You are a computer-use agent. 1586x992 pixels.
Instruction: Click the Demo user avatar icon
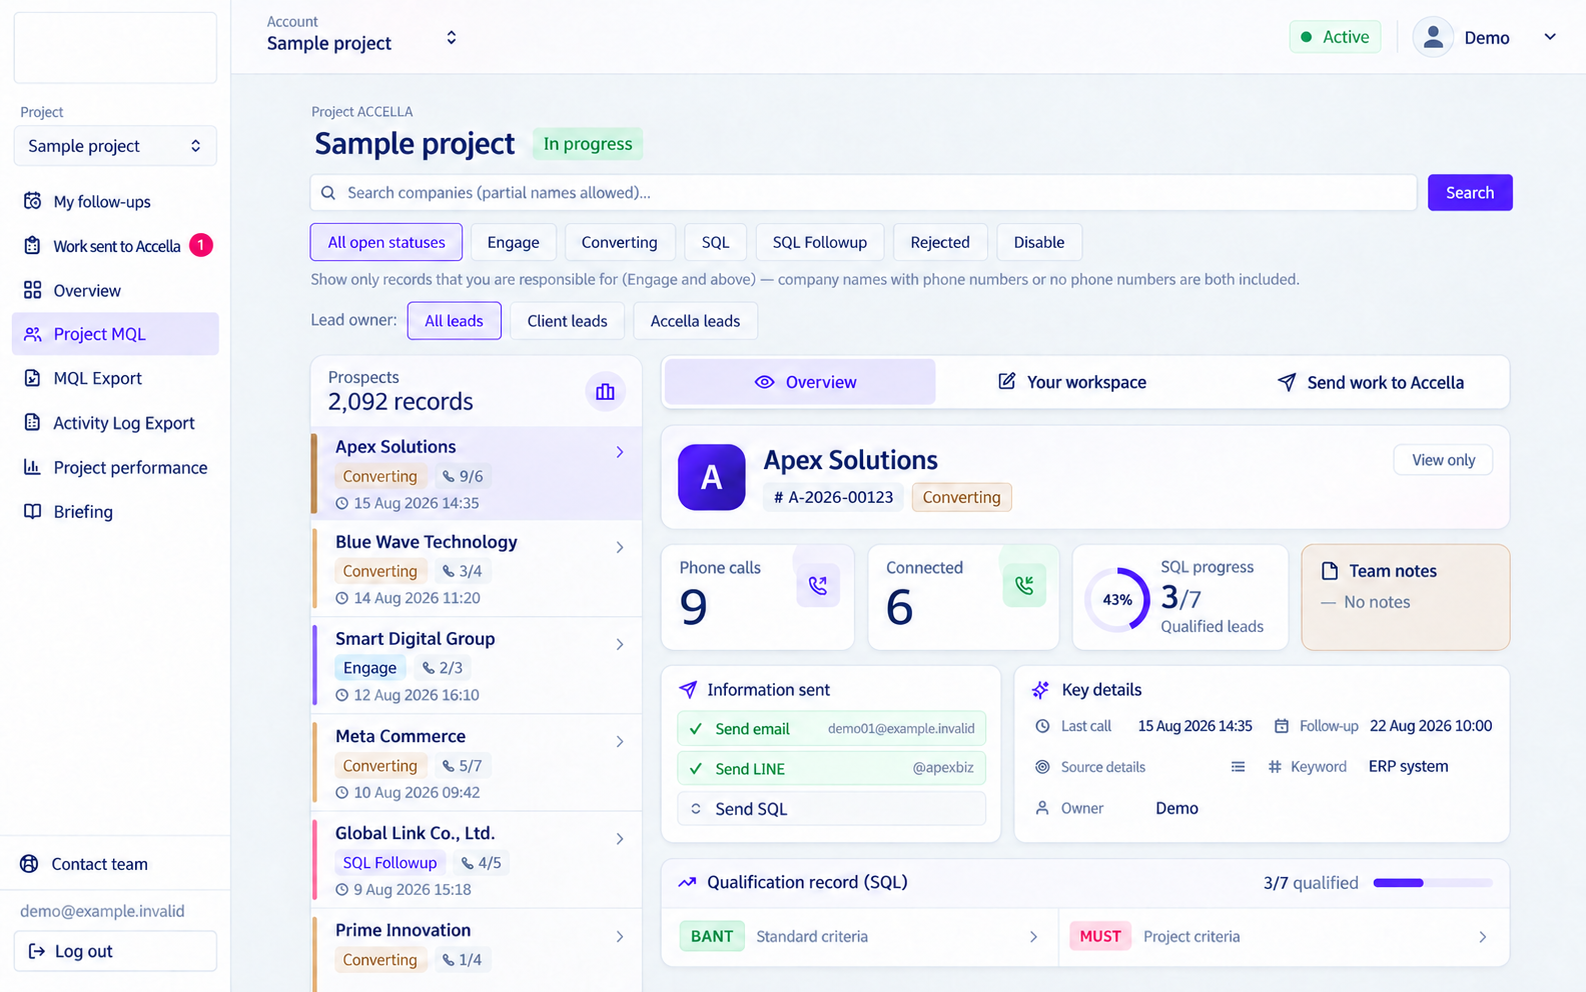coord(1433,38)
